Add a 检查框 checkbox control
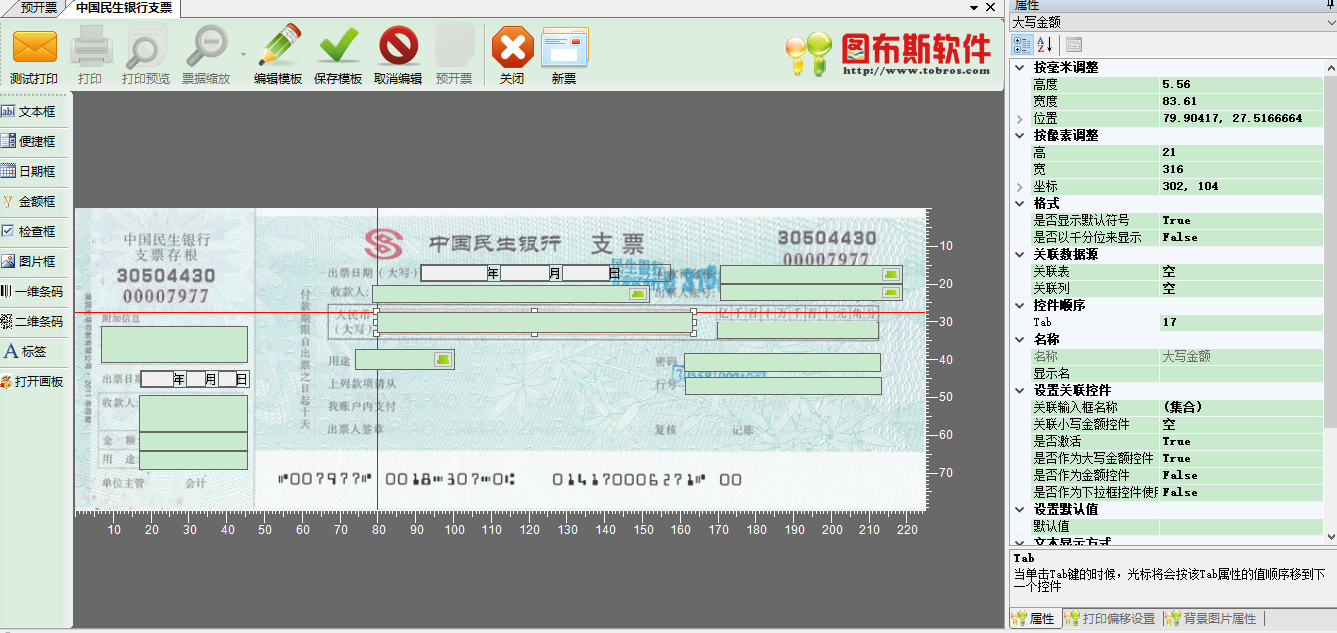 point(35,232)
